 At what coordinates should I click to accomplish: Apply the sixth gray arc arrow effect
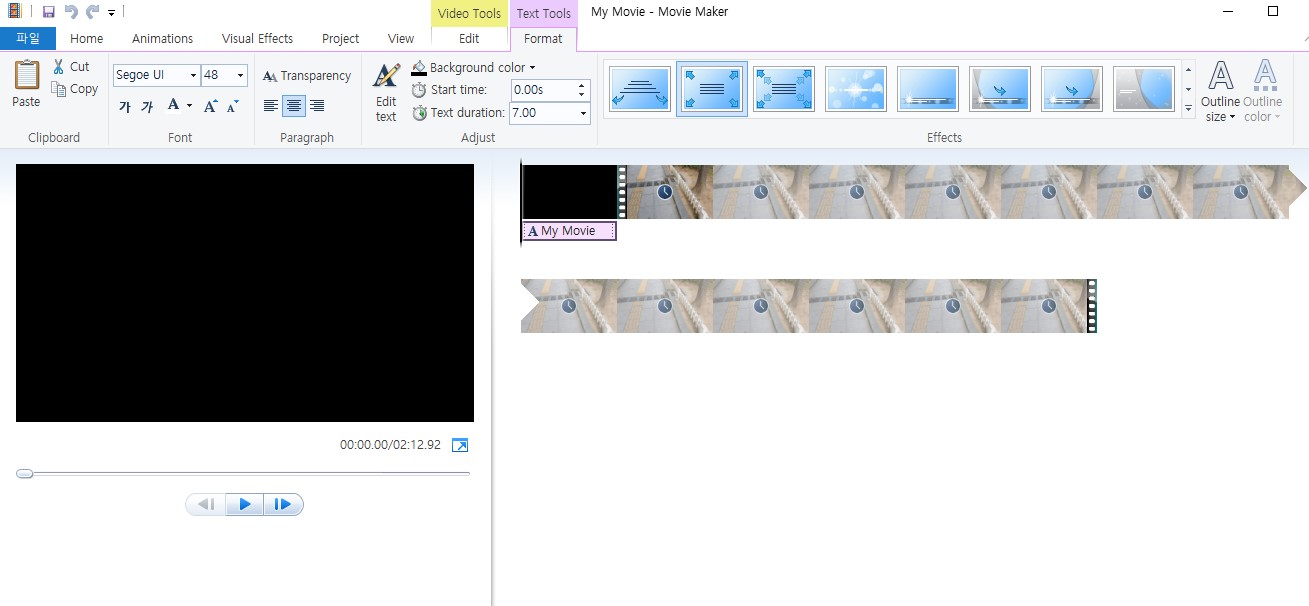pos(1000,89)
